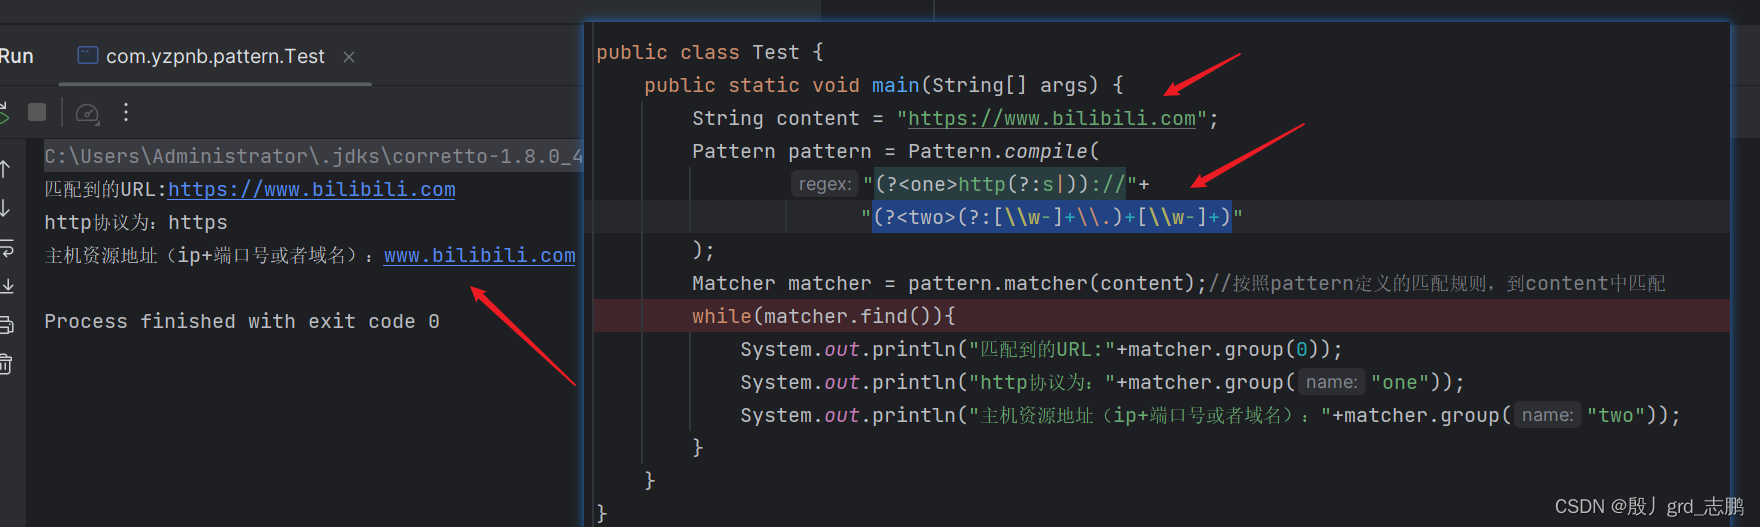Click the Stop process square icon
The height and width of the screenshot is (527, 1760).
point(37,112)
